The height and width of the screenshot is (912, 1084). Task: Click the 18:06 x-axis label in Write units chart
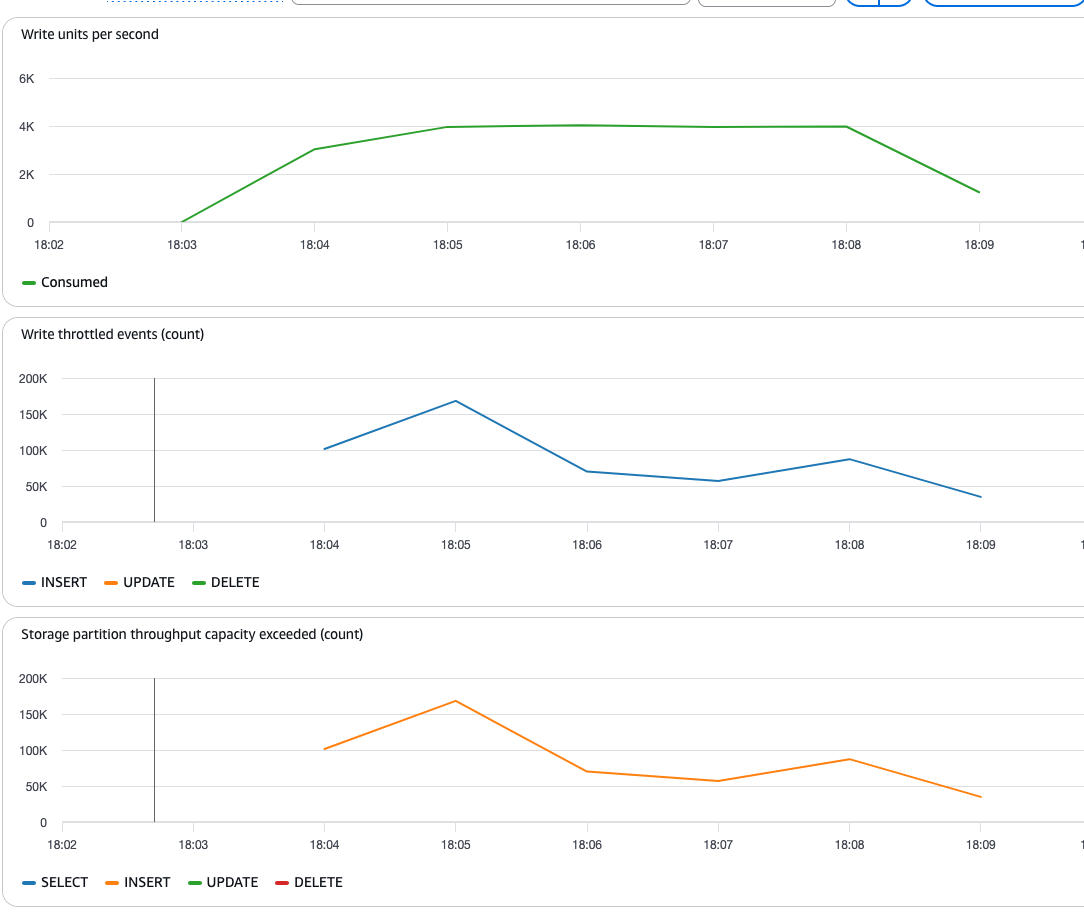point(580,245)
